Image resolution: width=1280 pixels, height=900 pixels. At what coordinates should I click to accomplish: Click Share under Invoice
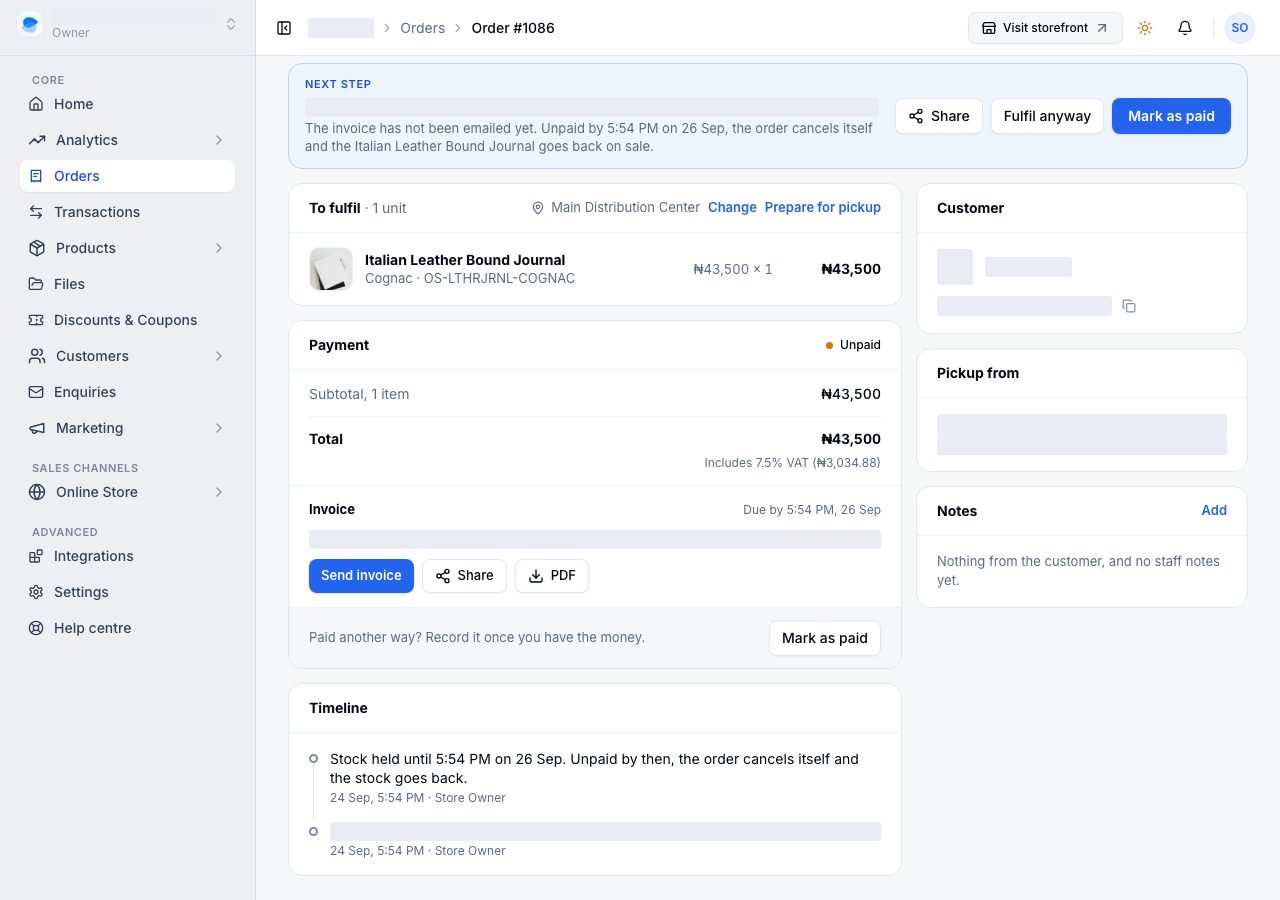pyautogui.click(x=464, y=576)
